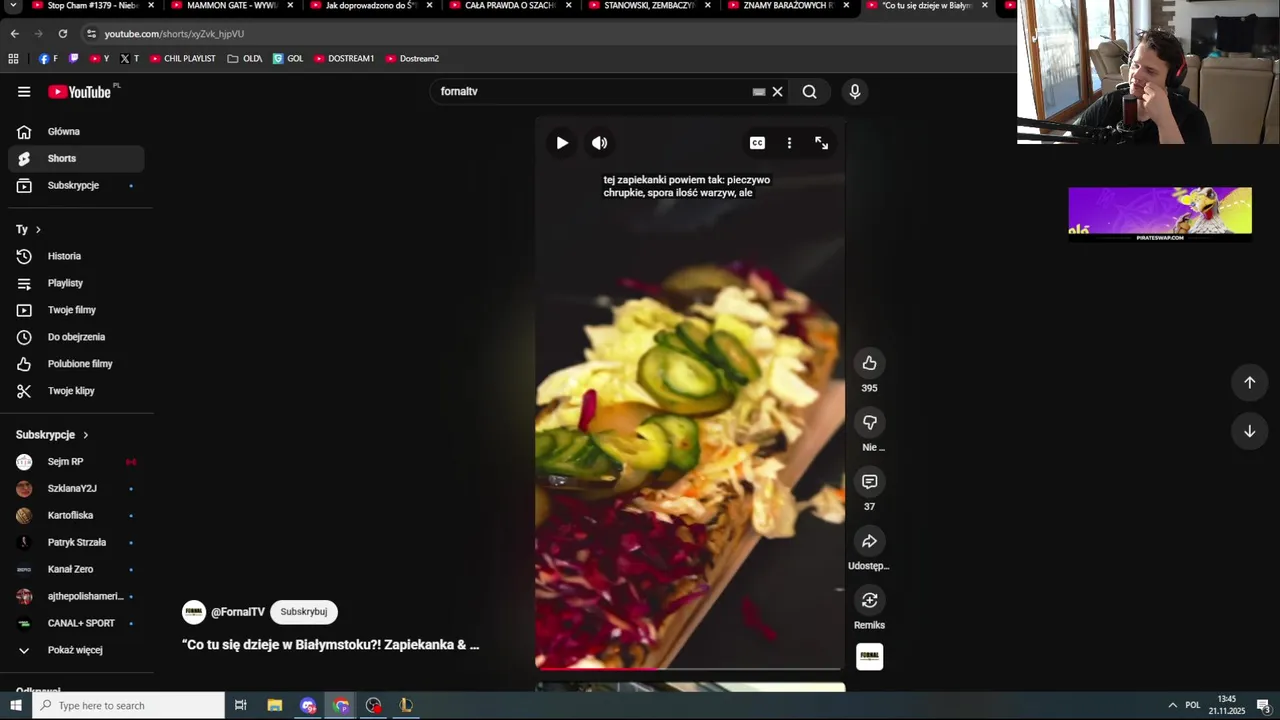The height and width of the screenshot is (720, 1280).
Task: Go back with browser back arrow
Action: pos(14,33)
